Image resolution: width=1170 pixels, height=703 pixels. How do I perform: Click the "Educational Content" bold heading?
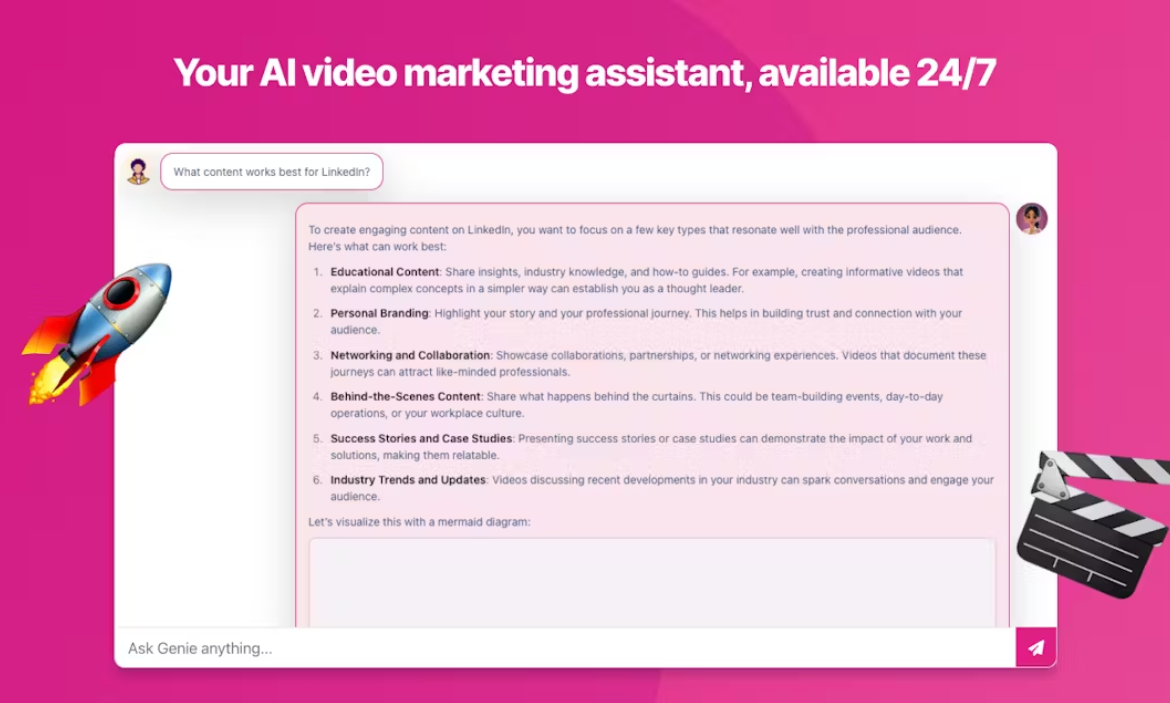click(385, 272)
